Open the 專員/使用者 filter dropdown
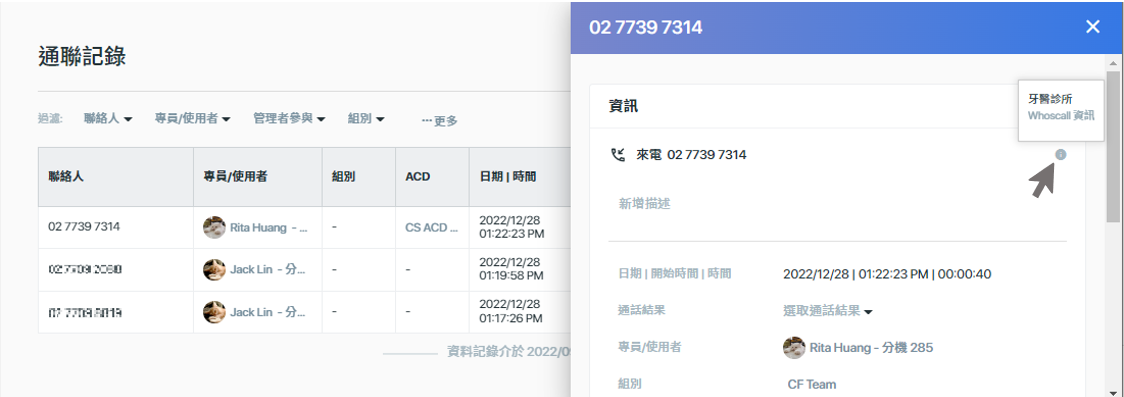The height and width of the screenshot is (397, 1124). tap(192, 119)
